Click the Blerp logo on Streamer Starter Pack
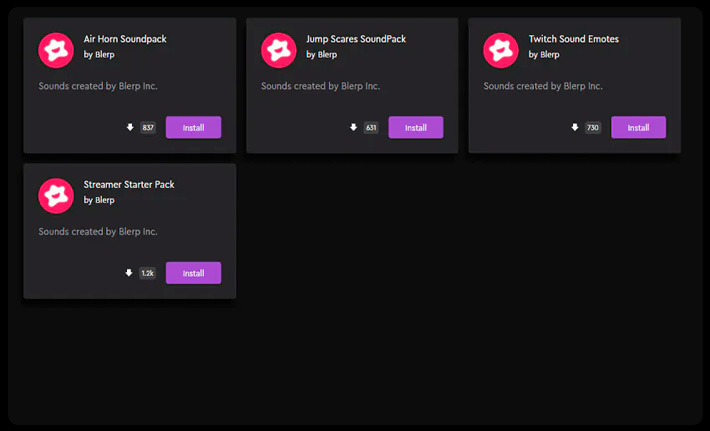 click(56, 196)
